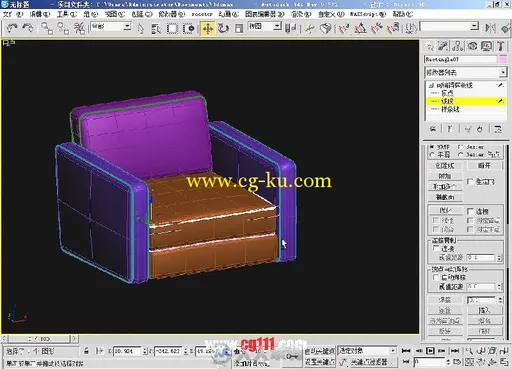Image resolution: width=512 pixels, height=369 pixels.
Task: Click the 断开 button
Action: pos(484,166)
